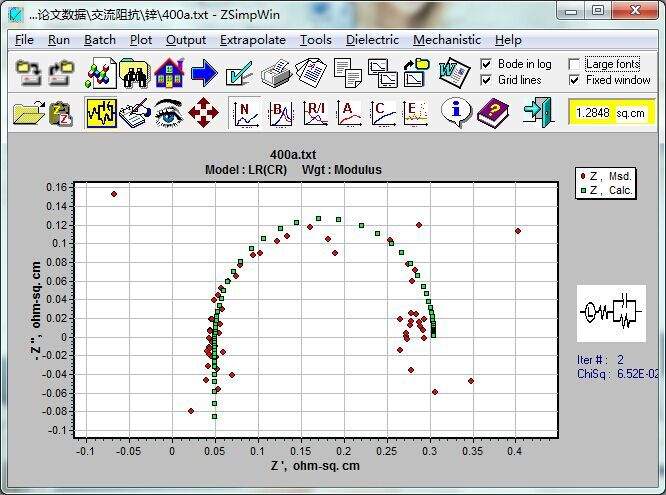Screen dimensions: 666x495
Task: Click the Model : LR(CR) label
Action: tap(246, 170)
